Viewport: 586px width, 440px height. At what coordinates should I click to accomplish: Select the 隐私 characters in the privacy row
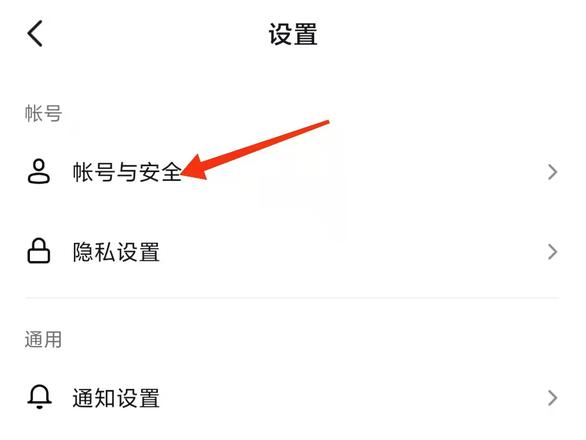tap(94, 252)
